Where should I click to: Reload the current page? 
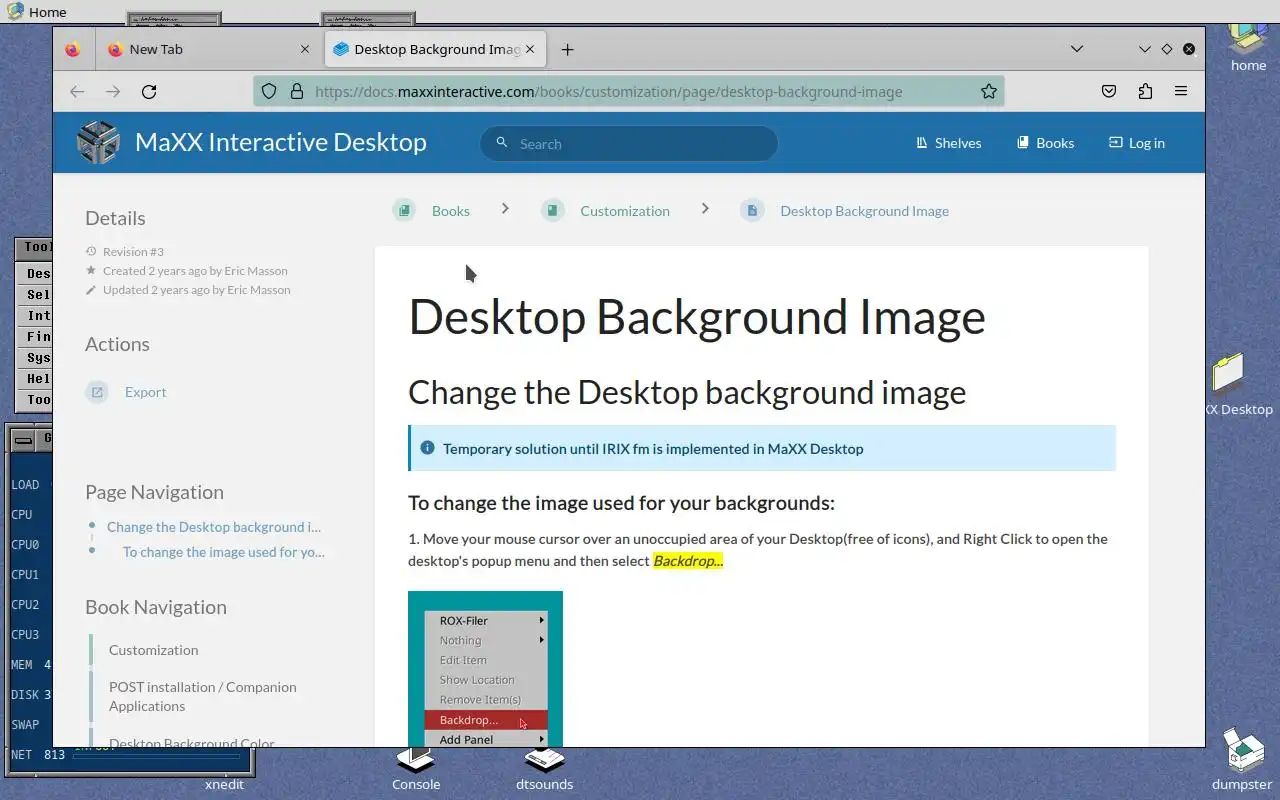coord(149,91)
